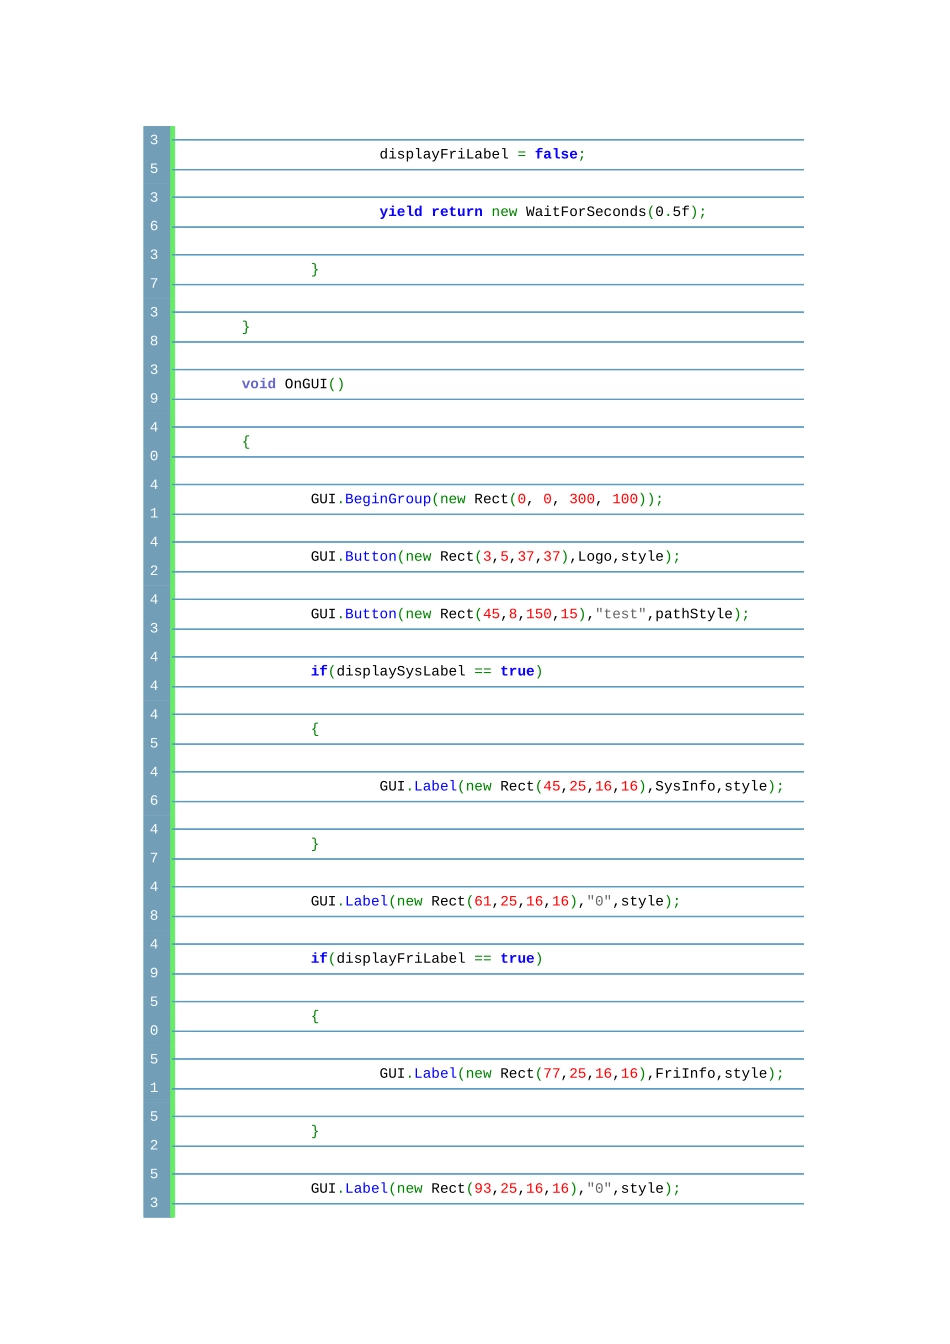Click line number 41 in the gutter
The image size is (950, 1344).
tap(154, 499)
